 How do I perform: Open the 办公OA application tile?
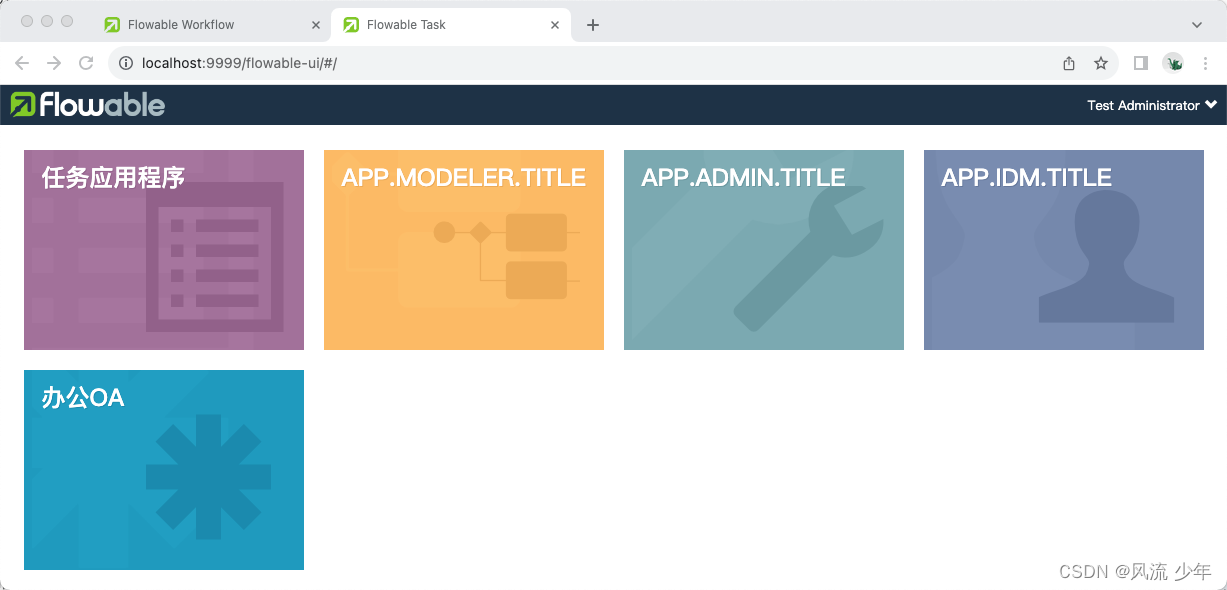tap(163, 470)
